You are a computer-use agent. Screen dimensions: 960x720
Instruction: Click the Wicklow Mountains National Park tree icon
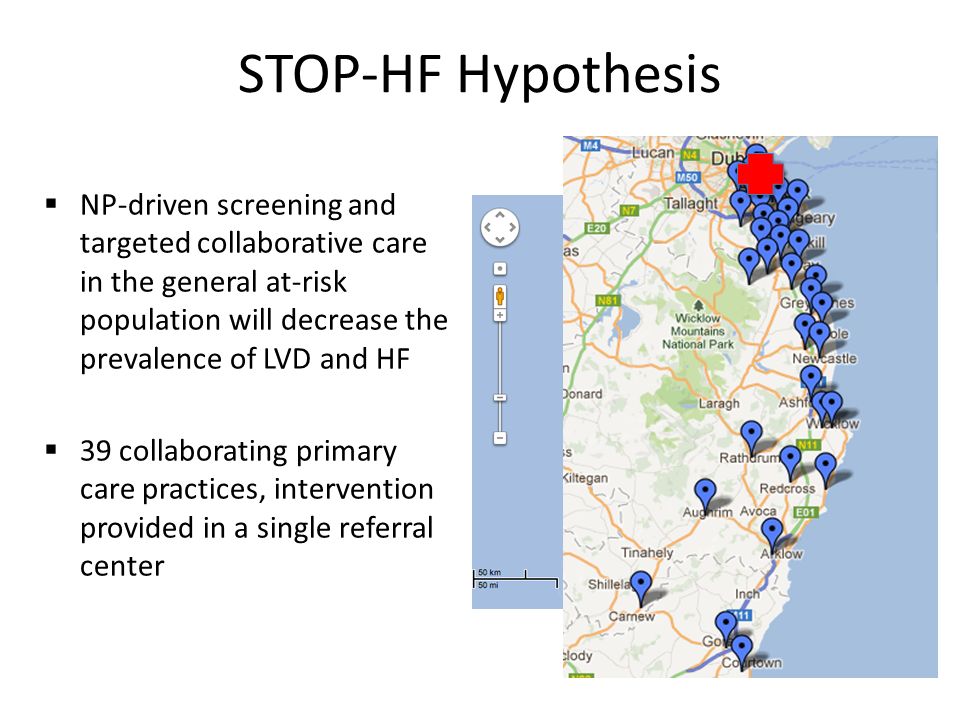698,305
